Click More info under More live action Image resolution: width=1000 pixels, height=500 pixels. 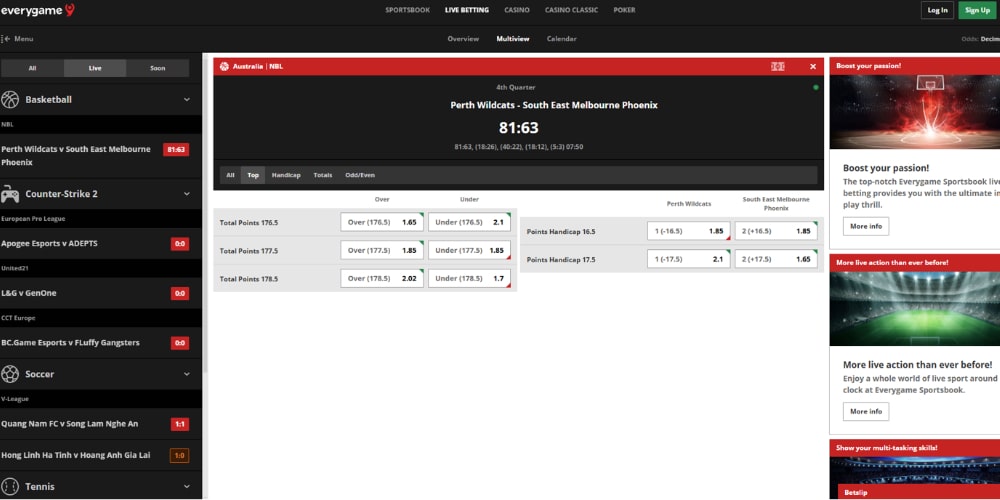point(866,411)
